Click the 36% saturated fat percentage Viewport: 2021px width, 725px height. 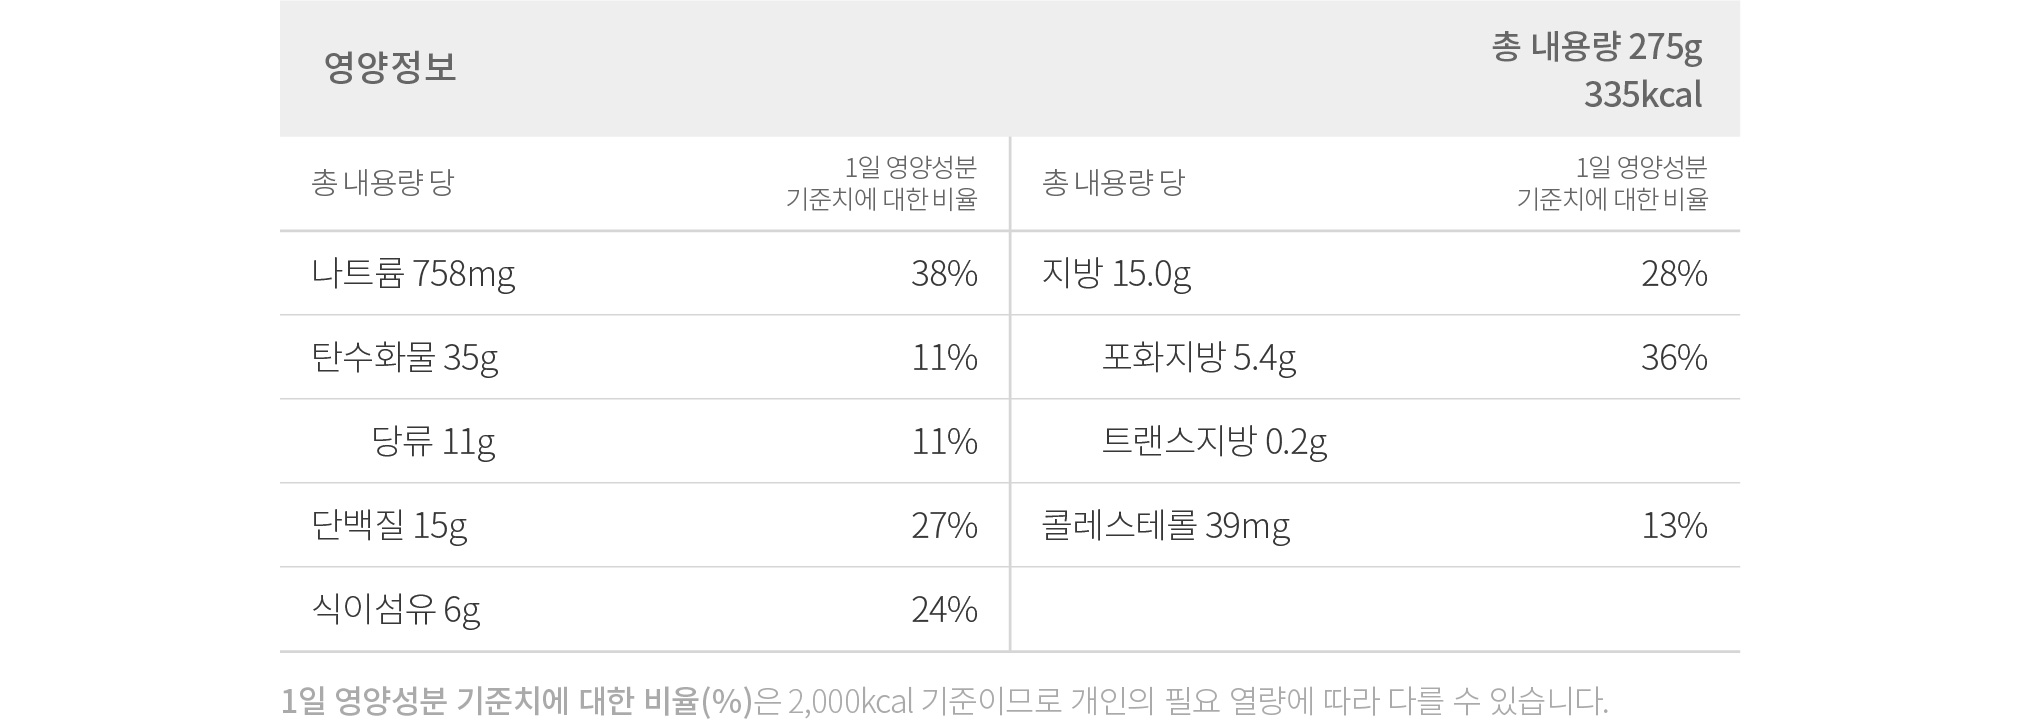[x=1674, y=358]
